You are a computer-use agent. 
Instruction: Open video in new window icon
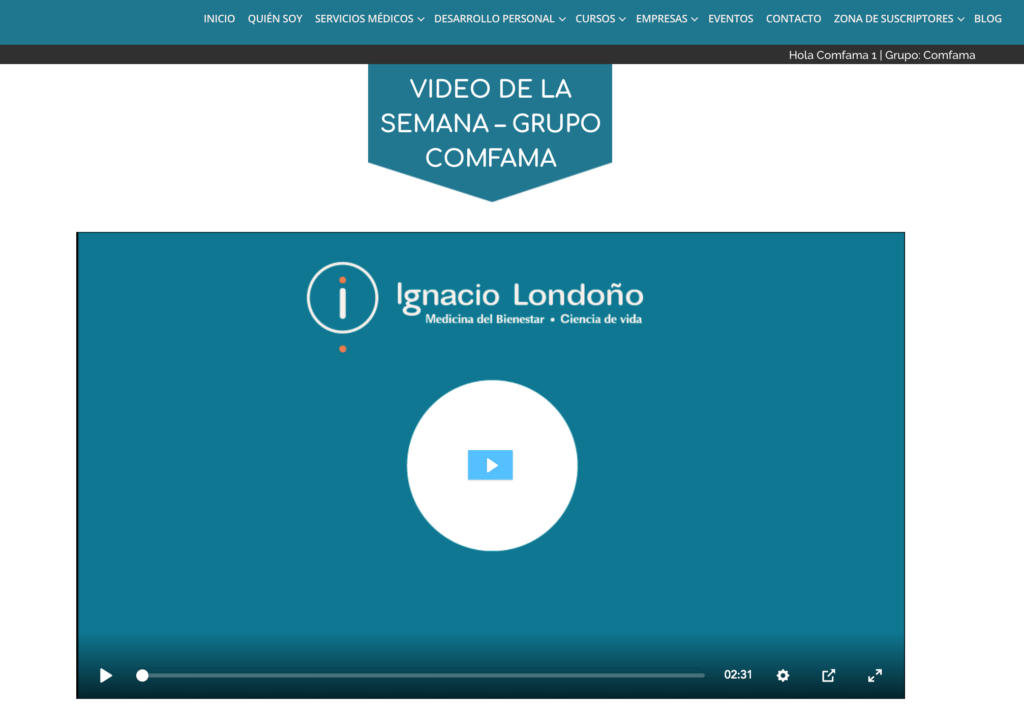828,676
